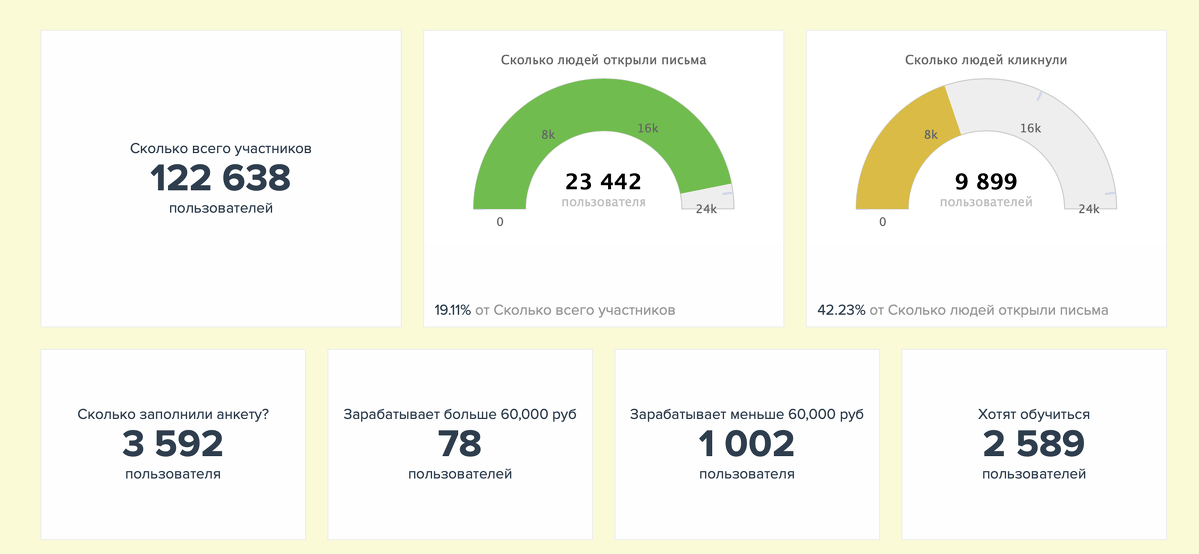Click the '42.23% от Сколько людей открыли письма' footer

click(x=962, y=310)
